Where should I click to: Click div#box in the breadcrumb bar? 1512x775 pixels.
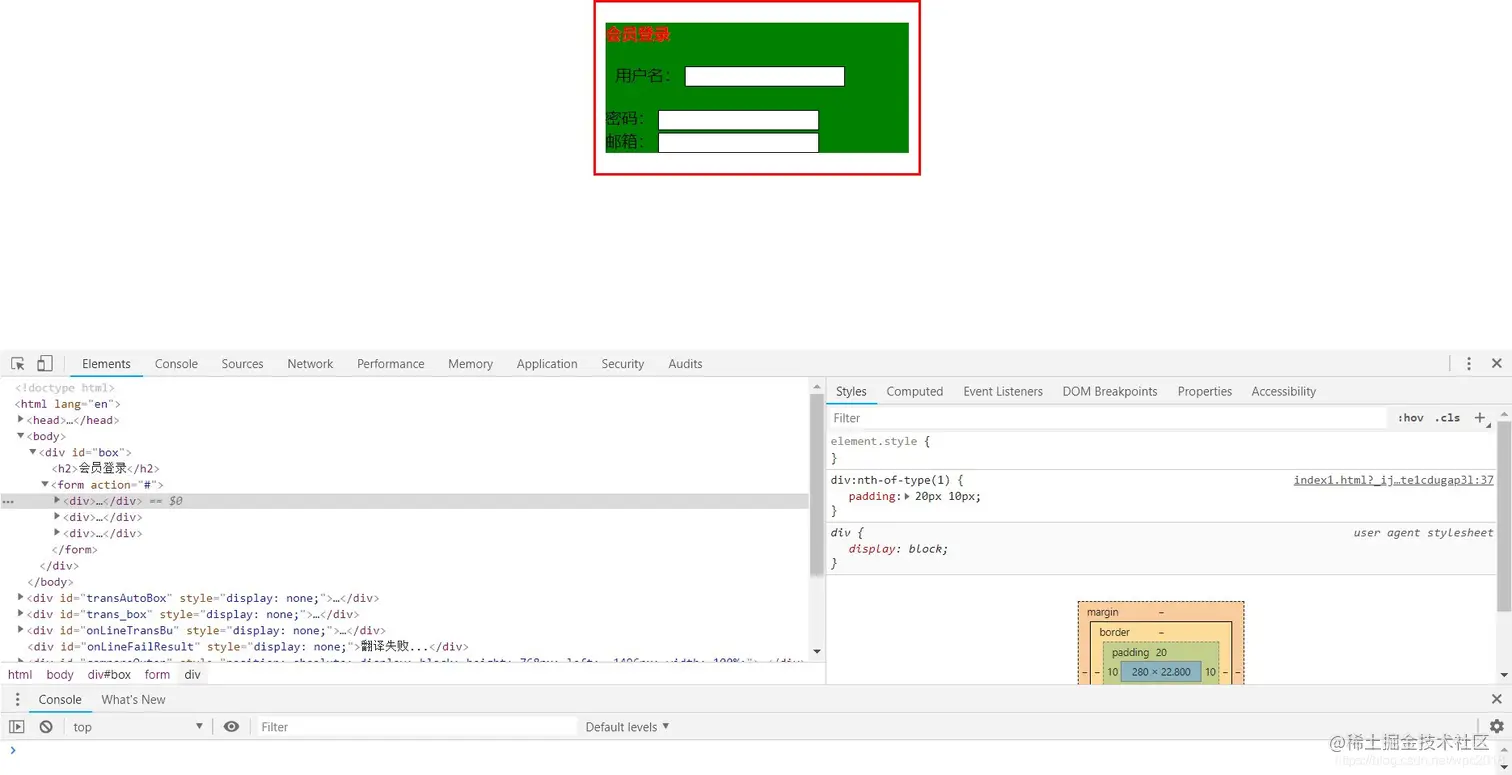[x=109, y=674]
